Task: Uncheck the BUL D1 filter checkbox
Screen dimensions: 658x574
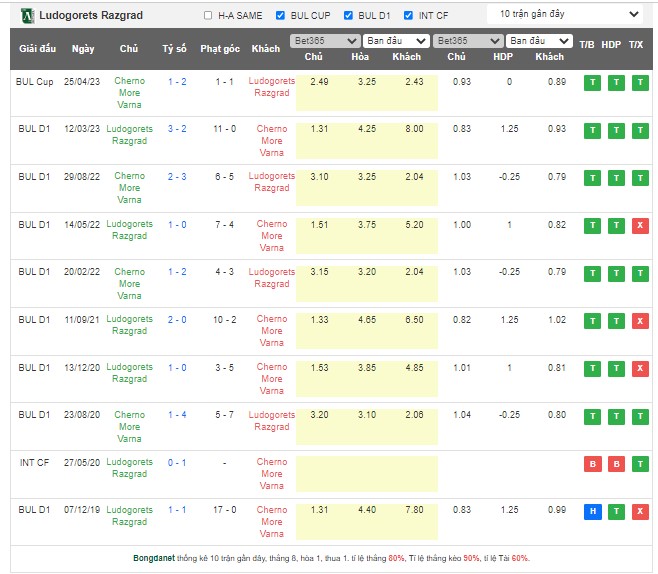Action: [348, 16]
